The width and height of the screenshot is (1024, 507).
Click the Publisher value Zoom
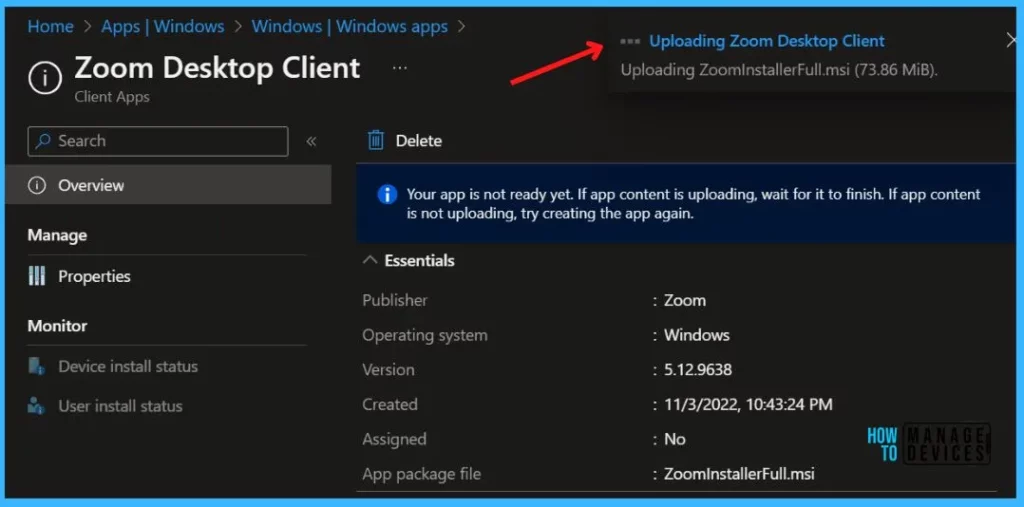pyautogui.click(x=684, y=301)
